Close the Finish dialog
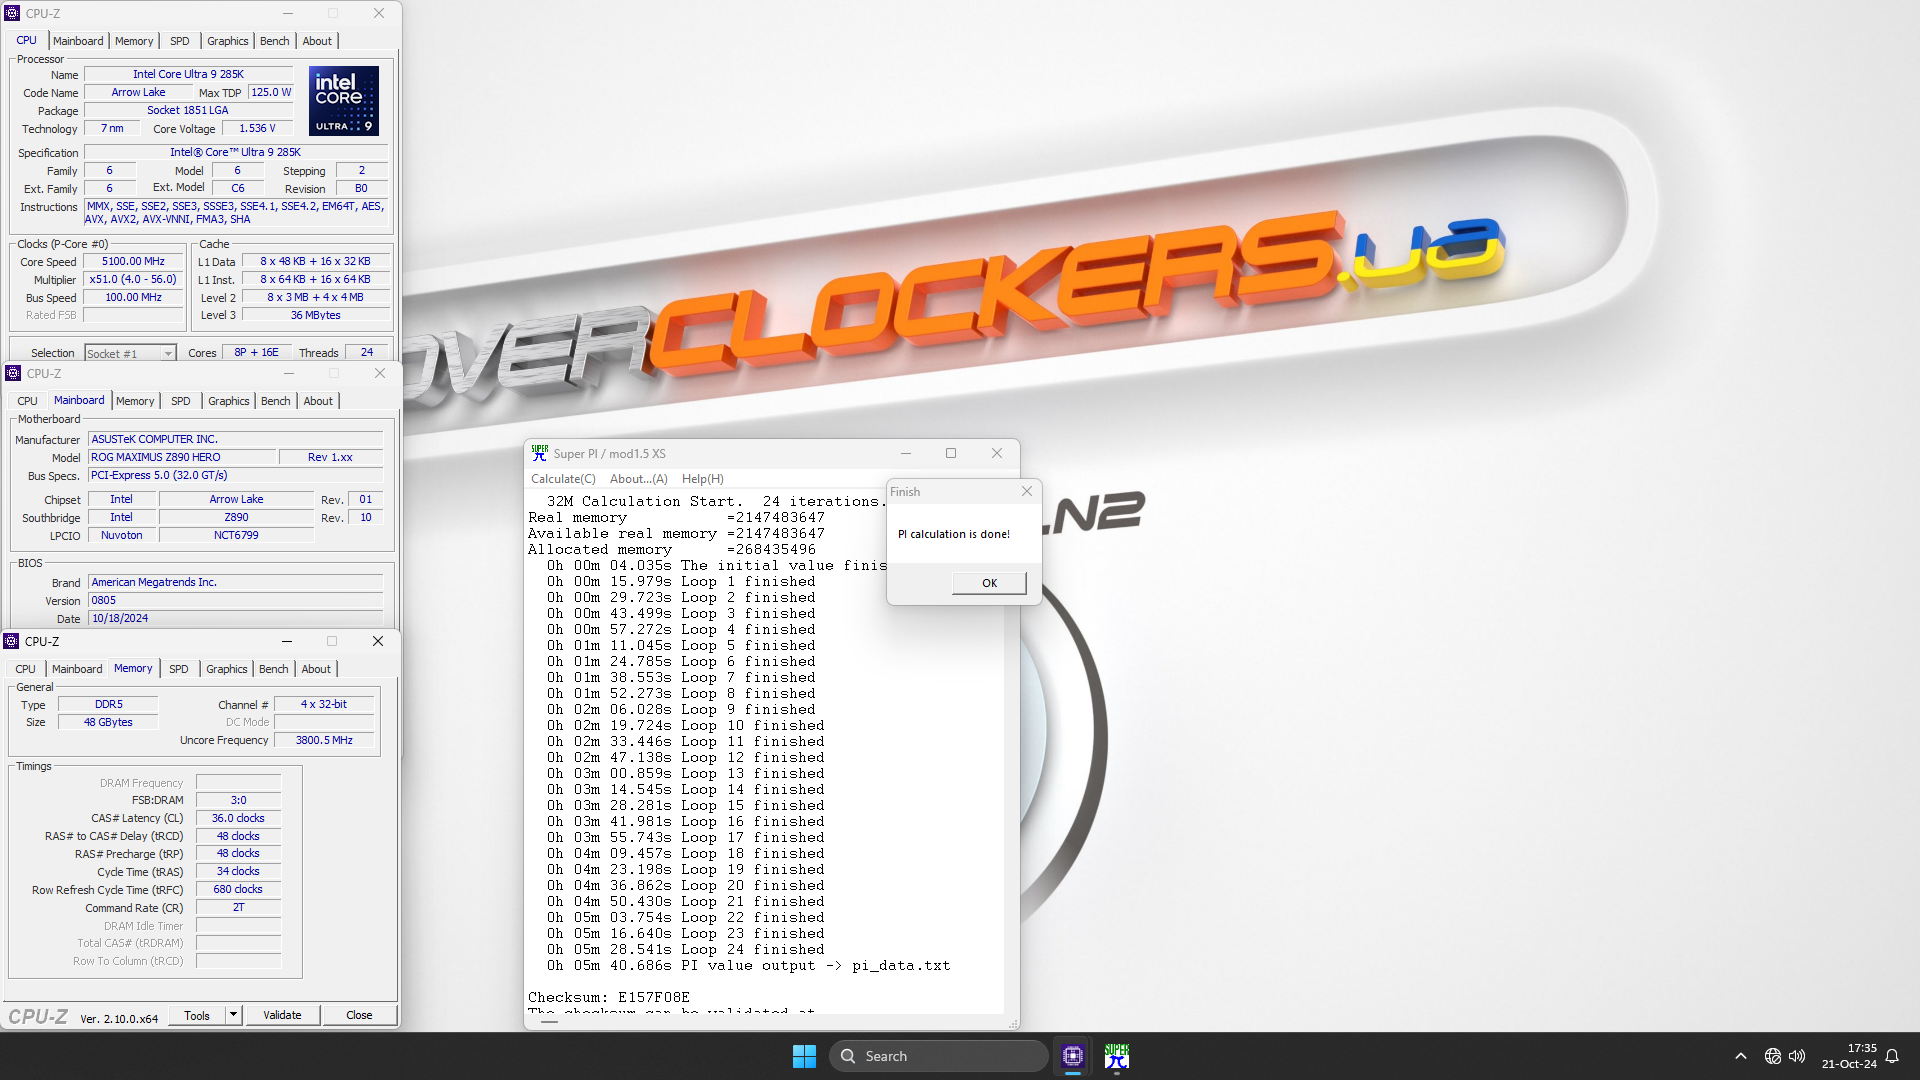This screenshot has width=1920, height=1080. click(1027, 491)
